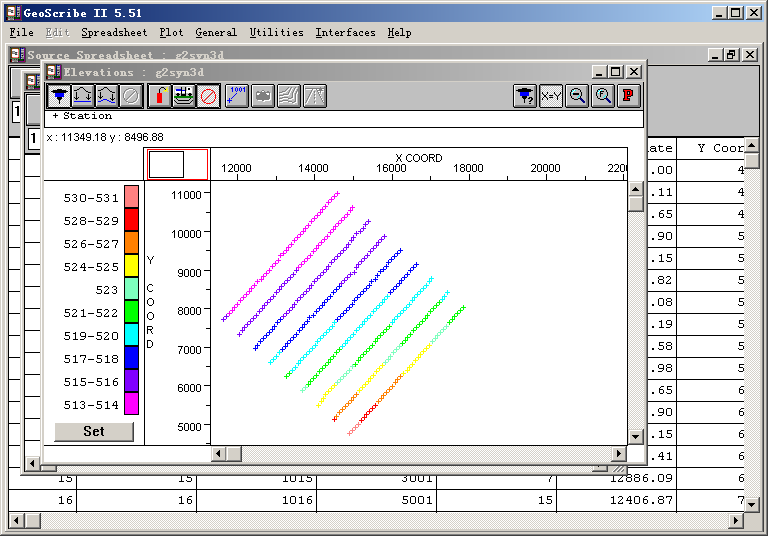768x536 pixels.
Task: Pick the 523 mint green legend swatch
Action: coord(131,289)
